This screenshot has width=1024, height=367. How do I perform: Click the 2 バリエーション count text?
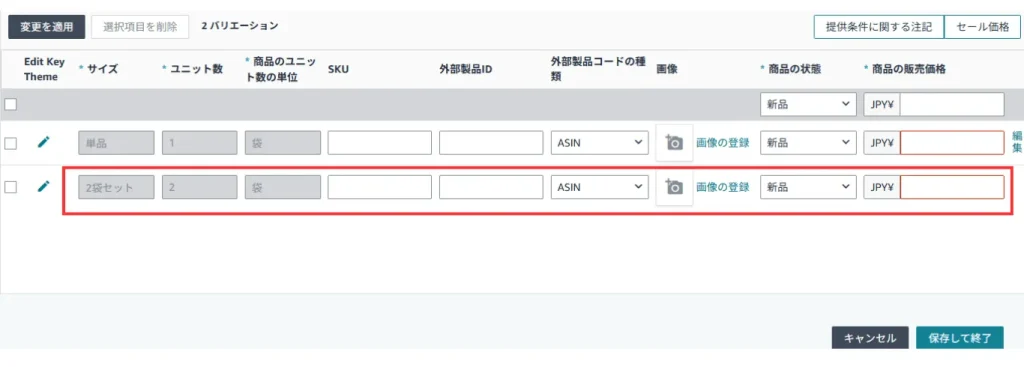240,26
